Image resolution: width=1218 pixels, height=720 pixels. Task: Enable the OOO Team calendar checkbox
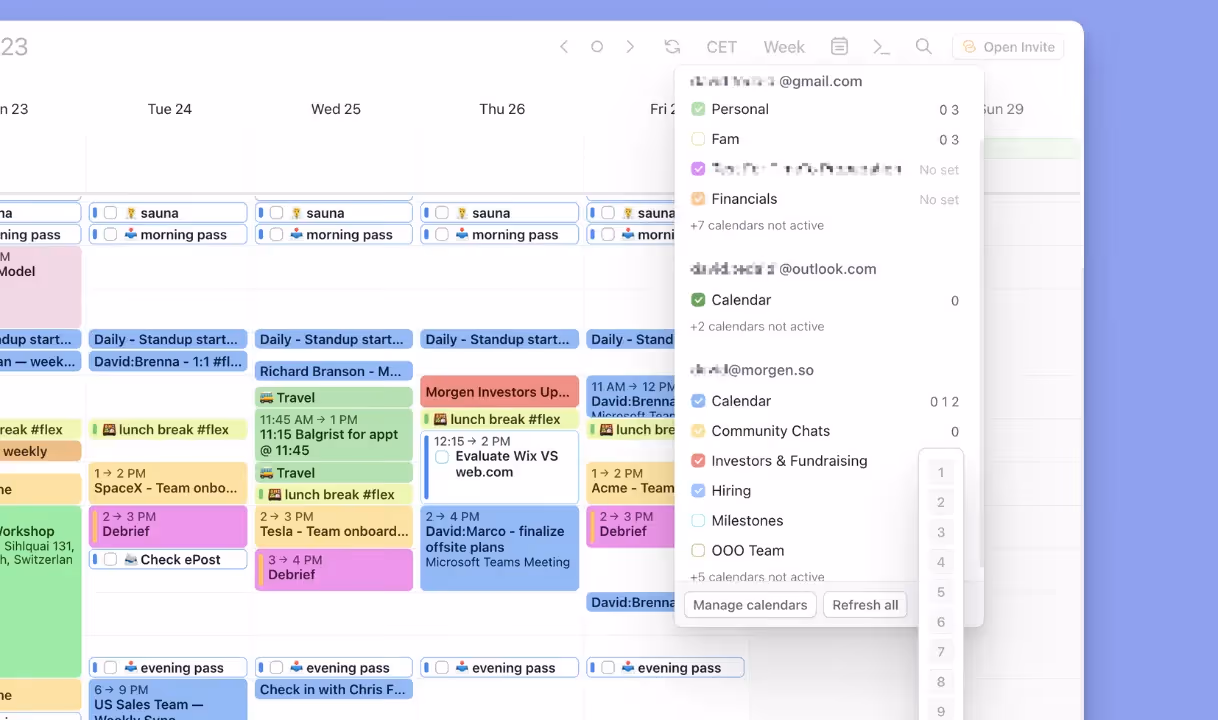(x=698, y=551)
